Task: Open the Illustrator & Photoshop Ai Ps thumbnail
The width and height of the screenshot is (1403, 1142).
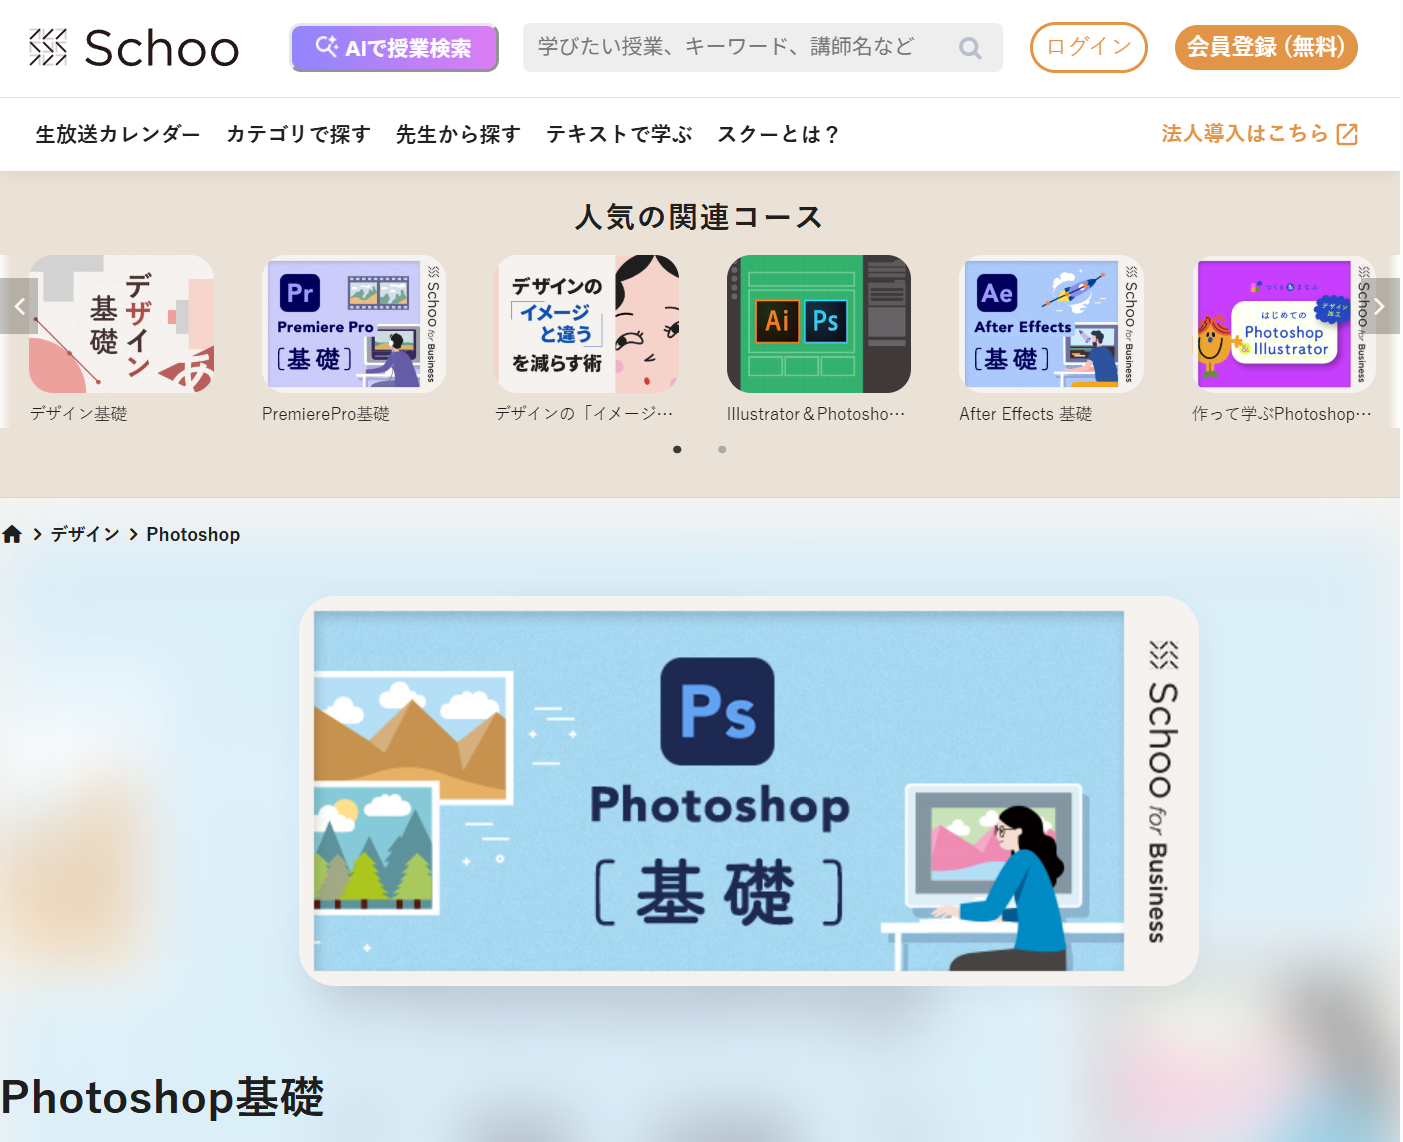Action: tap(819, 324)
